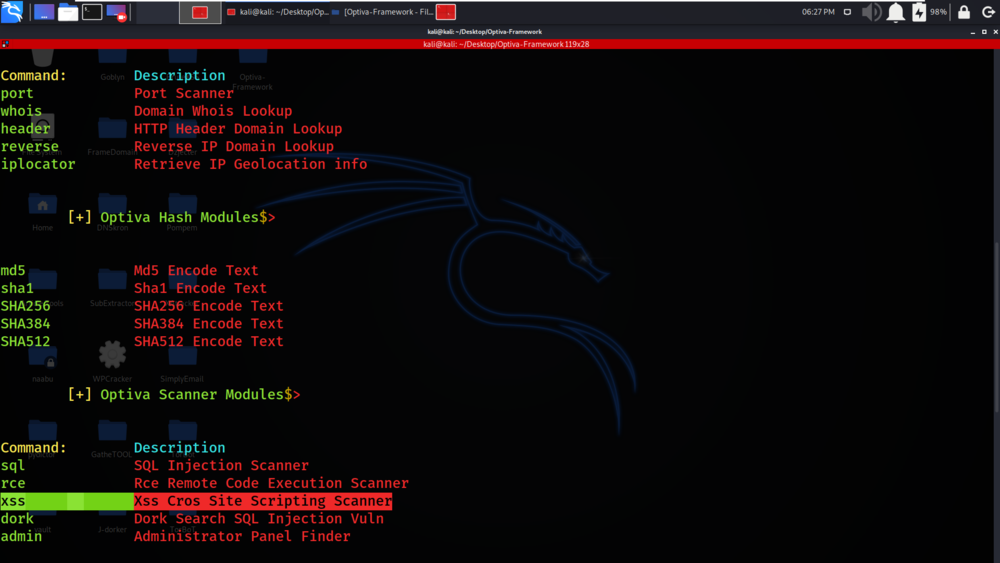Click the screen recorder panel icon

116,12
